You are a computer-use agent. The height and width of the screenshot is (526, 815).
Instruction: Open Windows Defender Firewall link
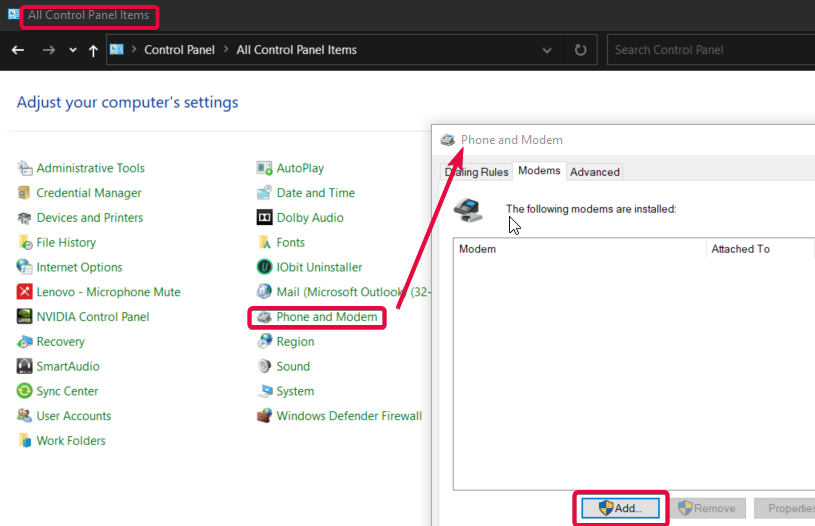coord(349,416)
